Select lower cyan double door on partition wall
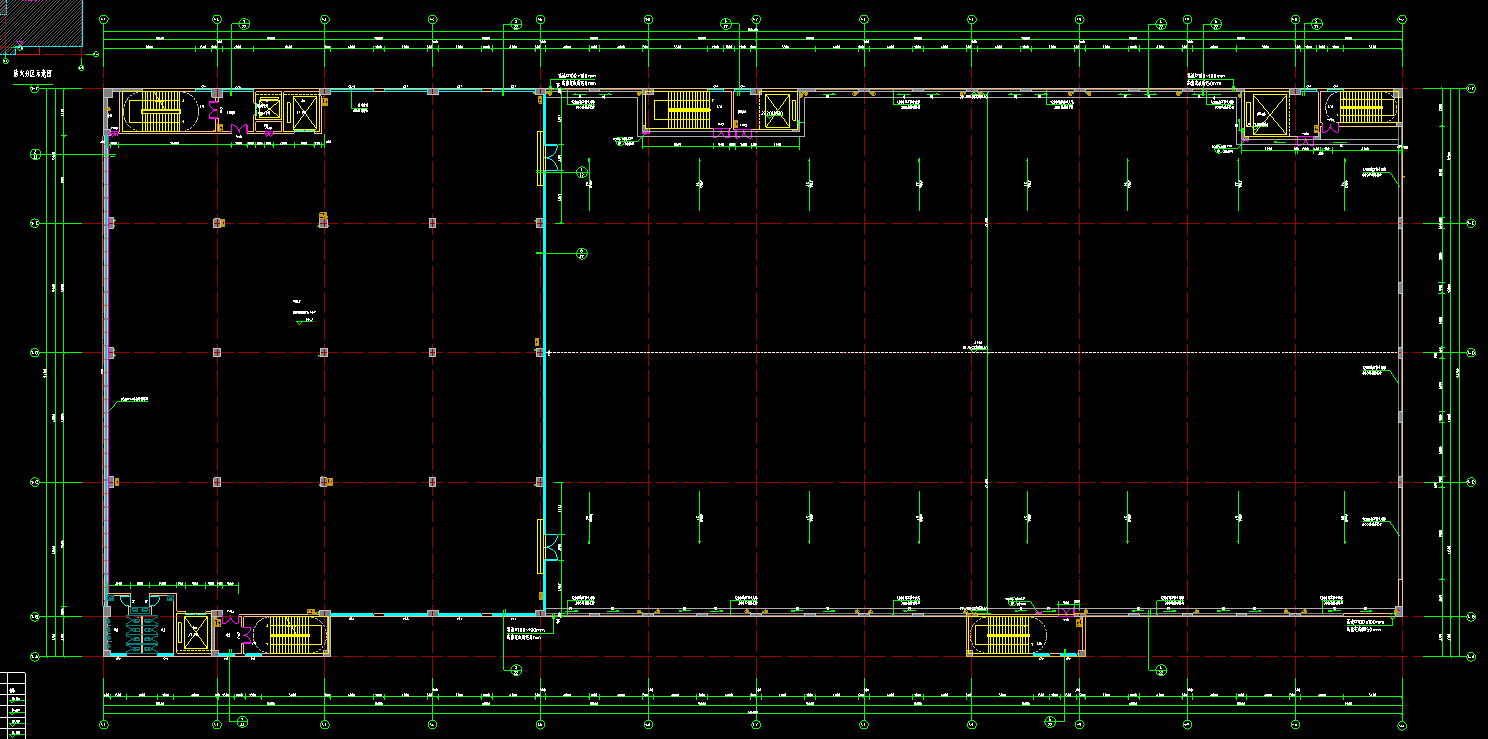Image resolution: width=1488 pixels, height=739 pixels. pos(549,543)
